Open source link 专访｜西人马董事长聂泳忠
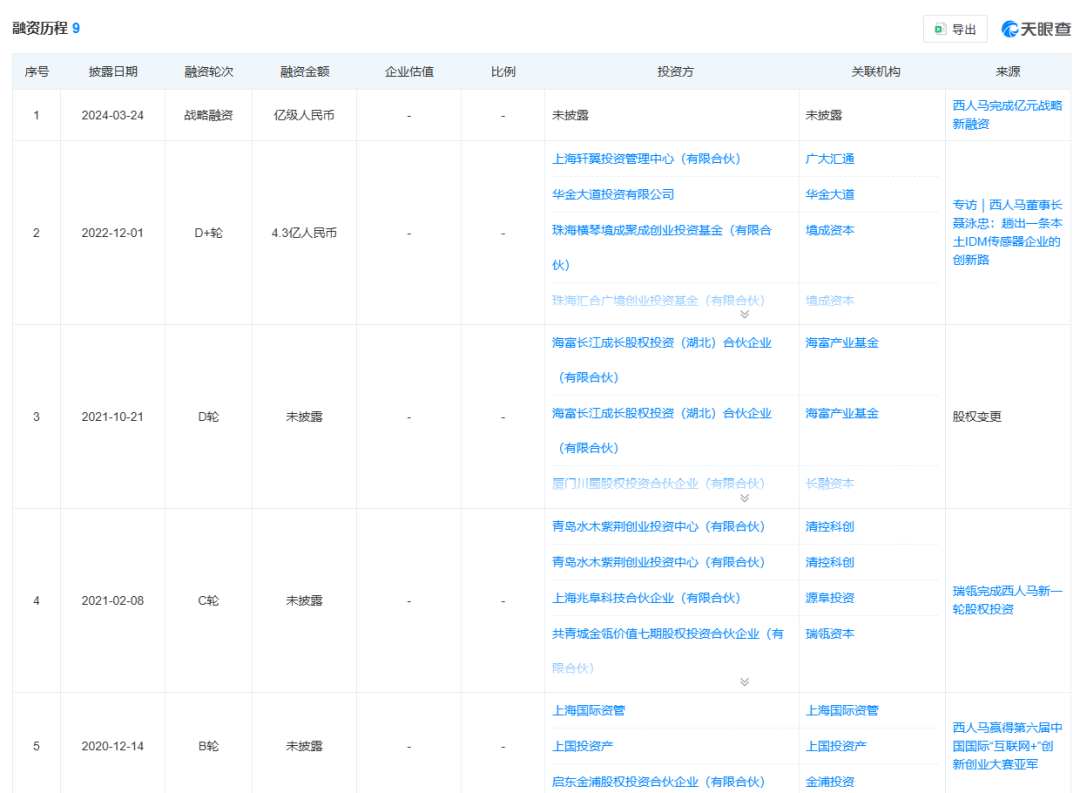The width and height of the screenshot is (1080, 793). point(1007,232)
